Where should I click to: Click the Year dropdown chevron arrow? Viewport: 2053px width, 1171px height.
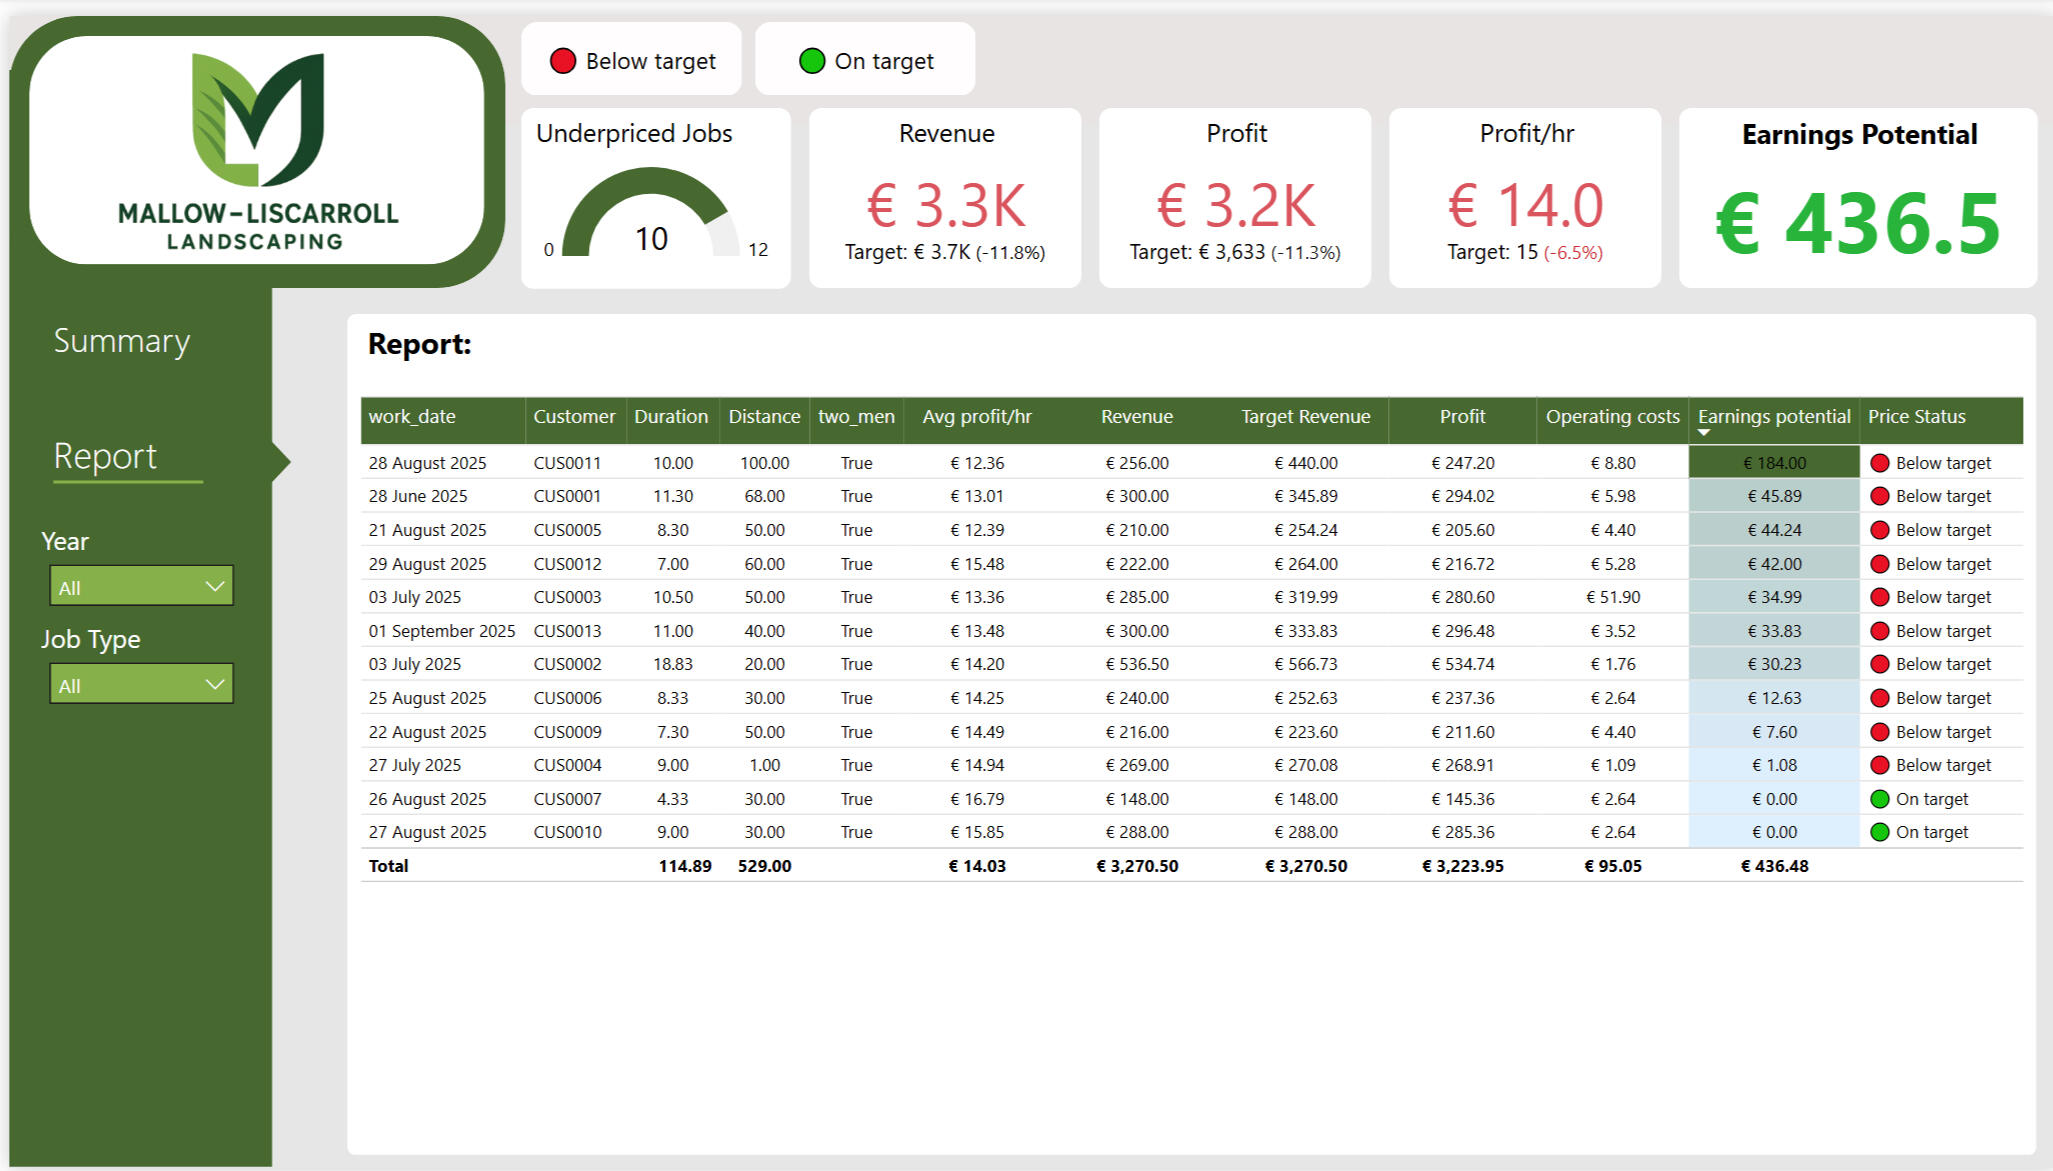[214, 586]
